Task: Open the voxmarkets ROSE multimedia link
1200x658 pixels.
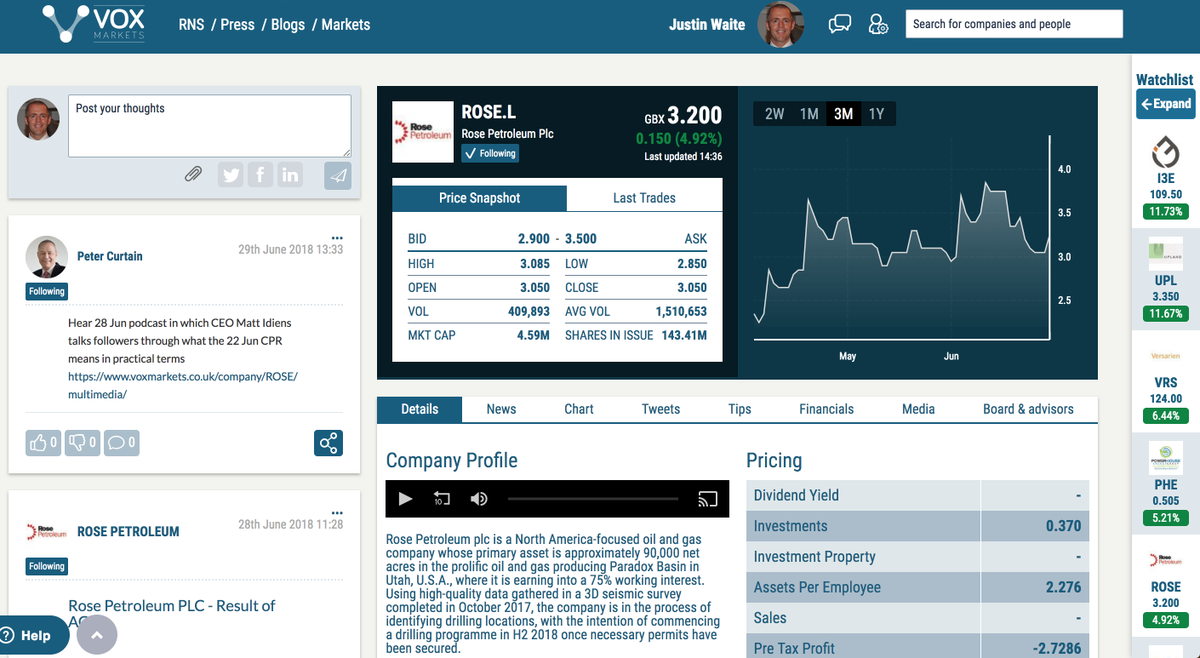Action: tap(183, 385)
